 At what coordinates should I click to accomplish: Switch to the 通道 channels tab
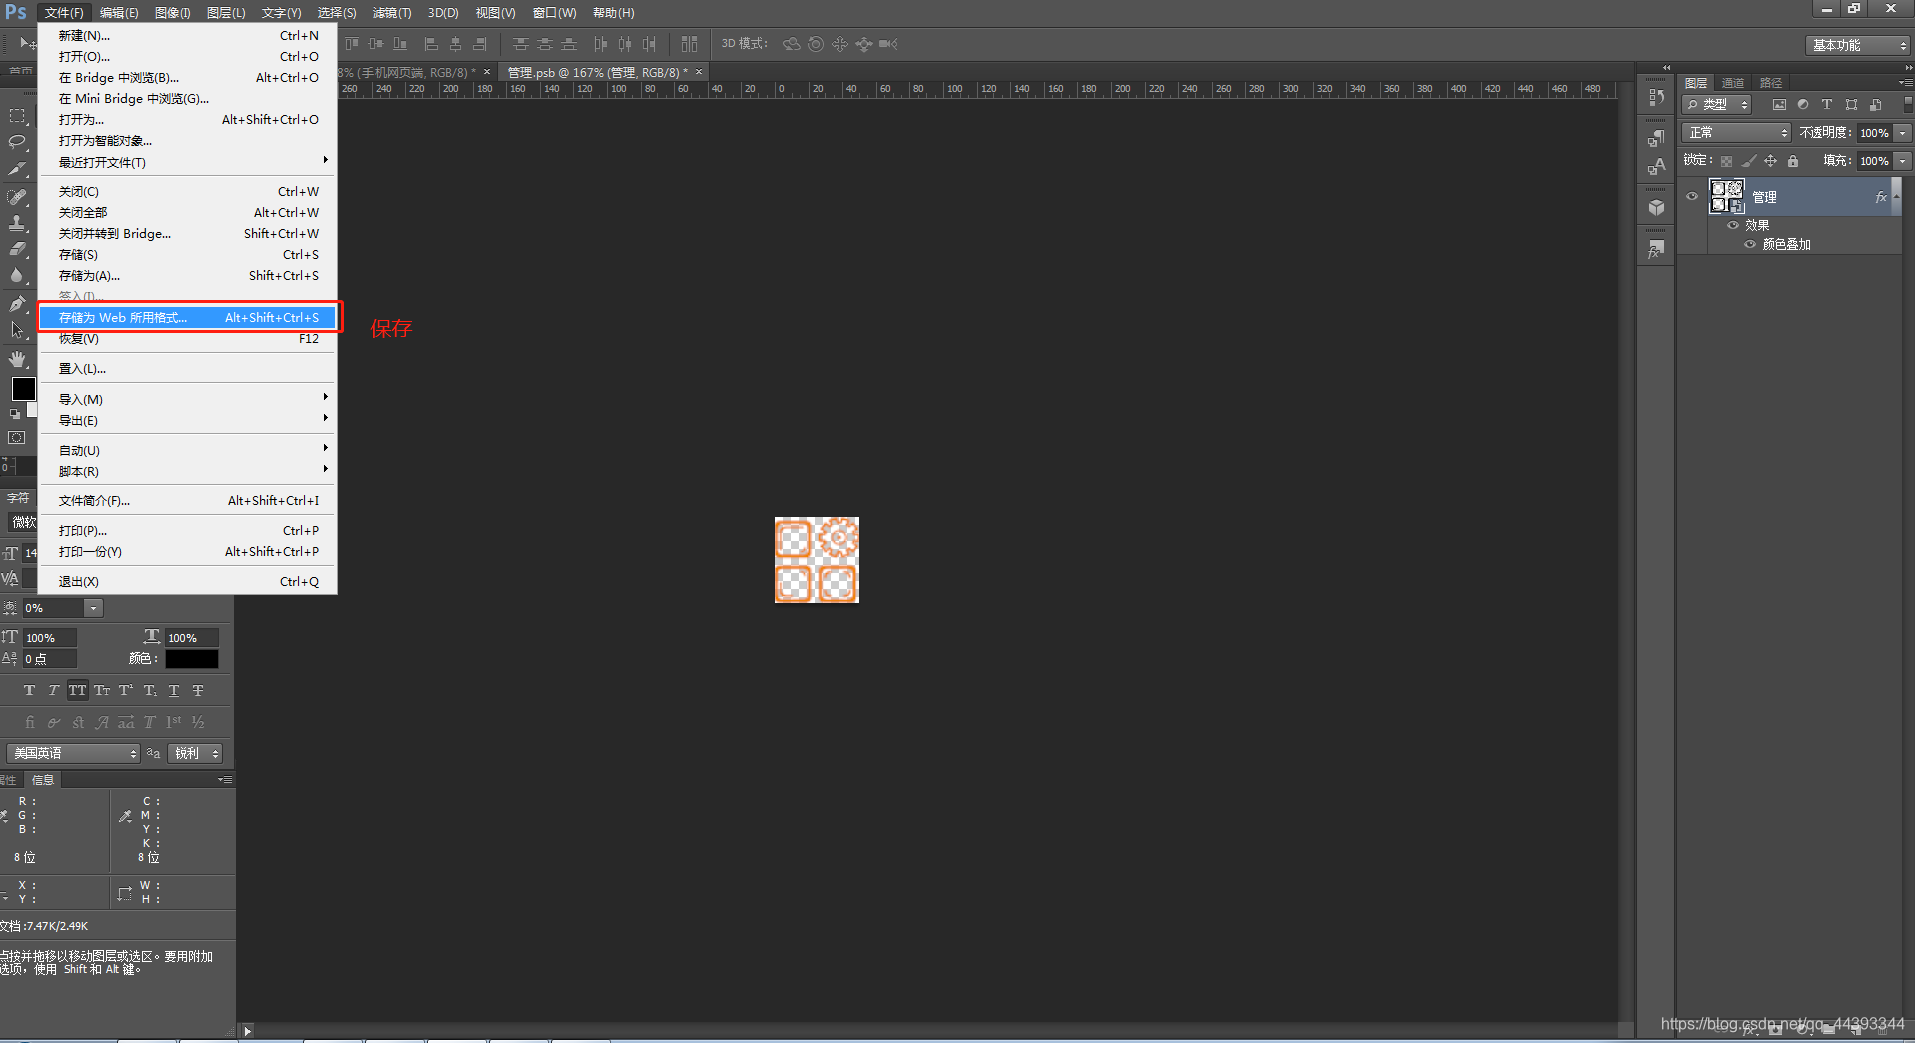pyautogui.click(x=1733, y=83)
